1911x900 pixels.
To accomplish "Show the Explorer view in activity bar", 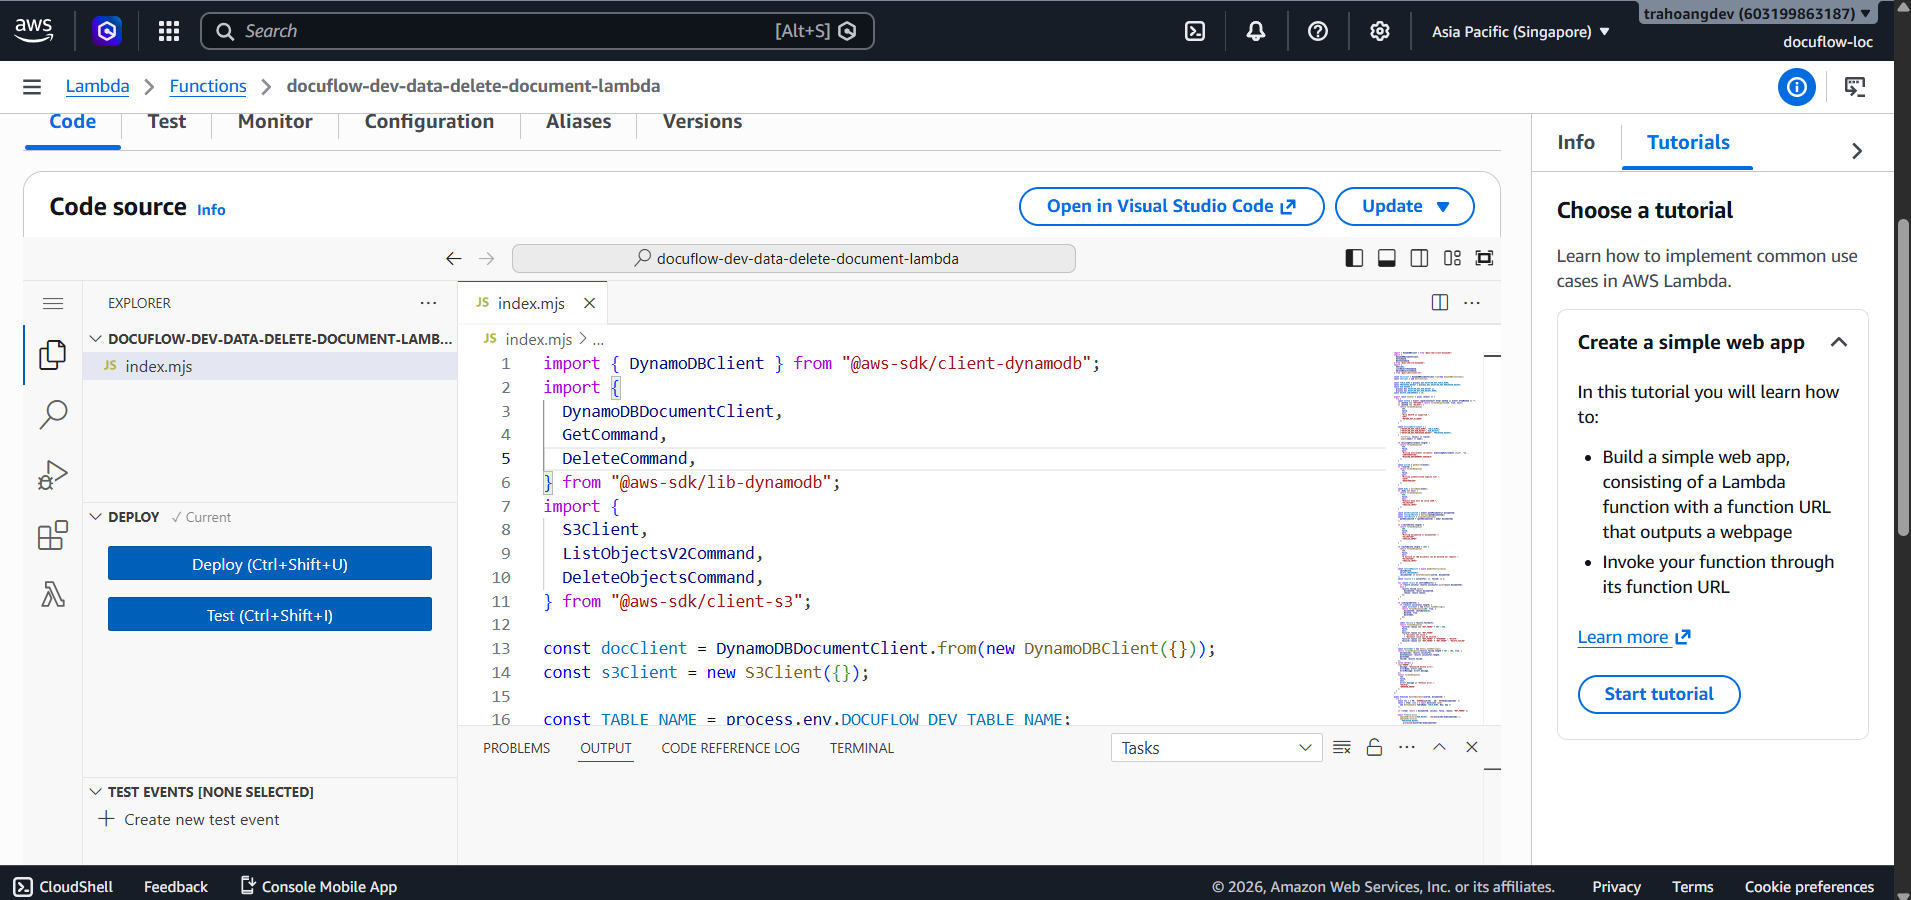I will point(53,354).
